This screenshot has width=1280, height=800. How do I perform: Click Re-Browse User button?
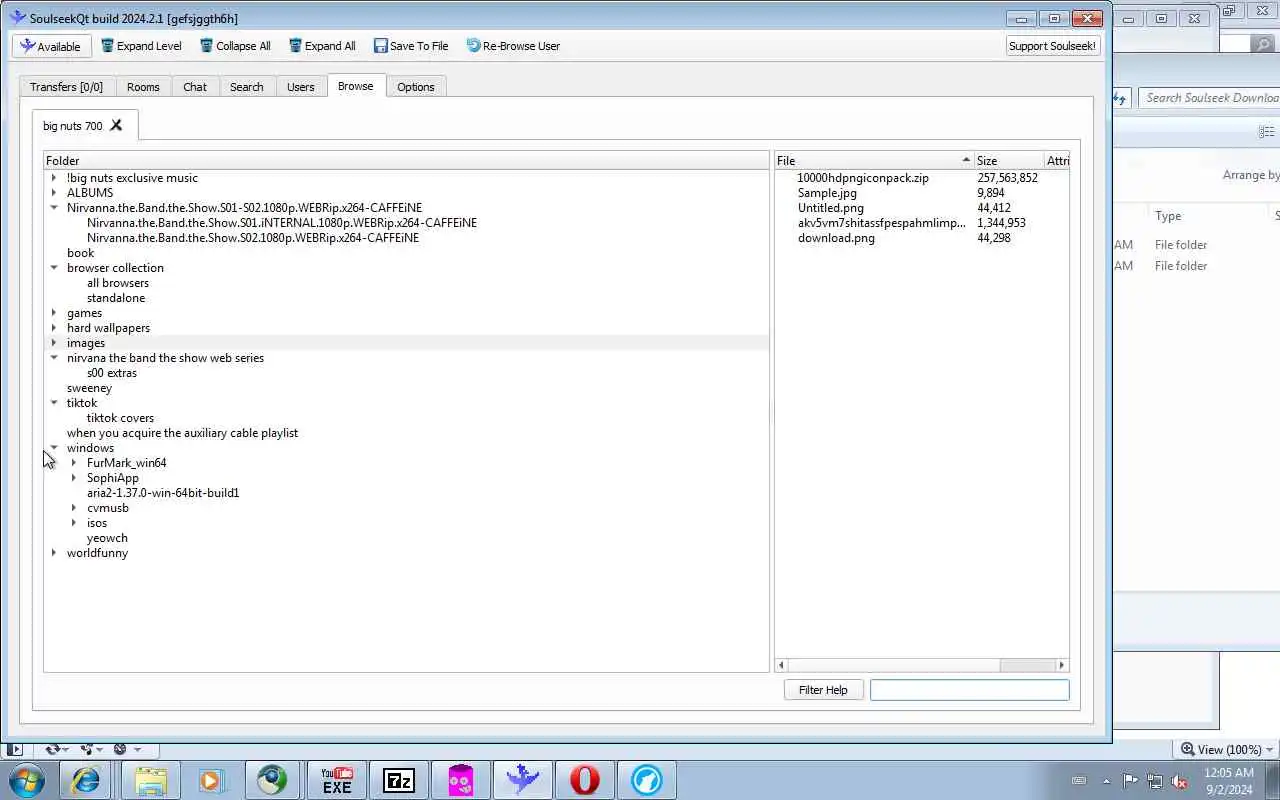click(x=513, y=46)
